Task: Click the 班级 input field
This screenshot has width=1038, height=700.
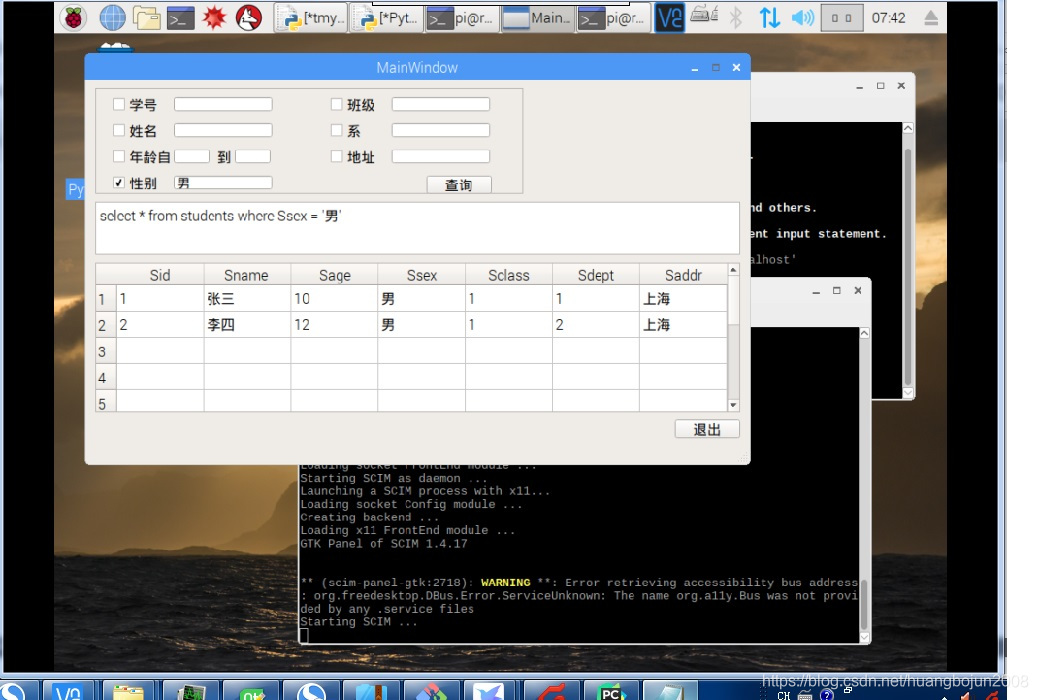Action: tap(441, 104)
